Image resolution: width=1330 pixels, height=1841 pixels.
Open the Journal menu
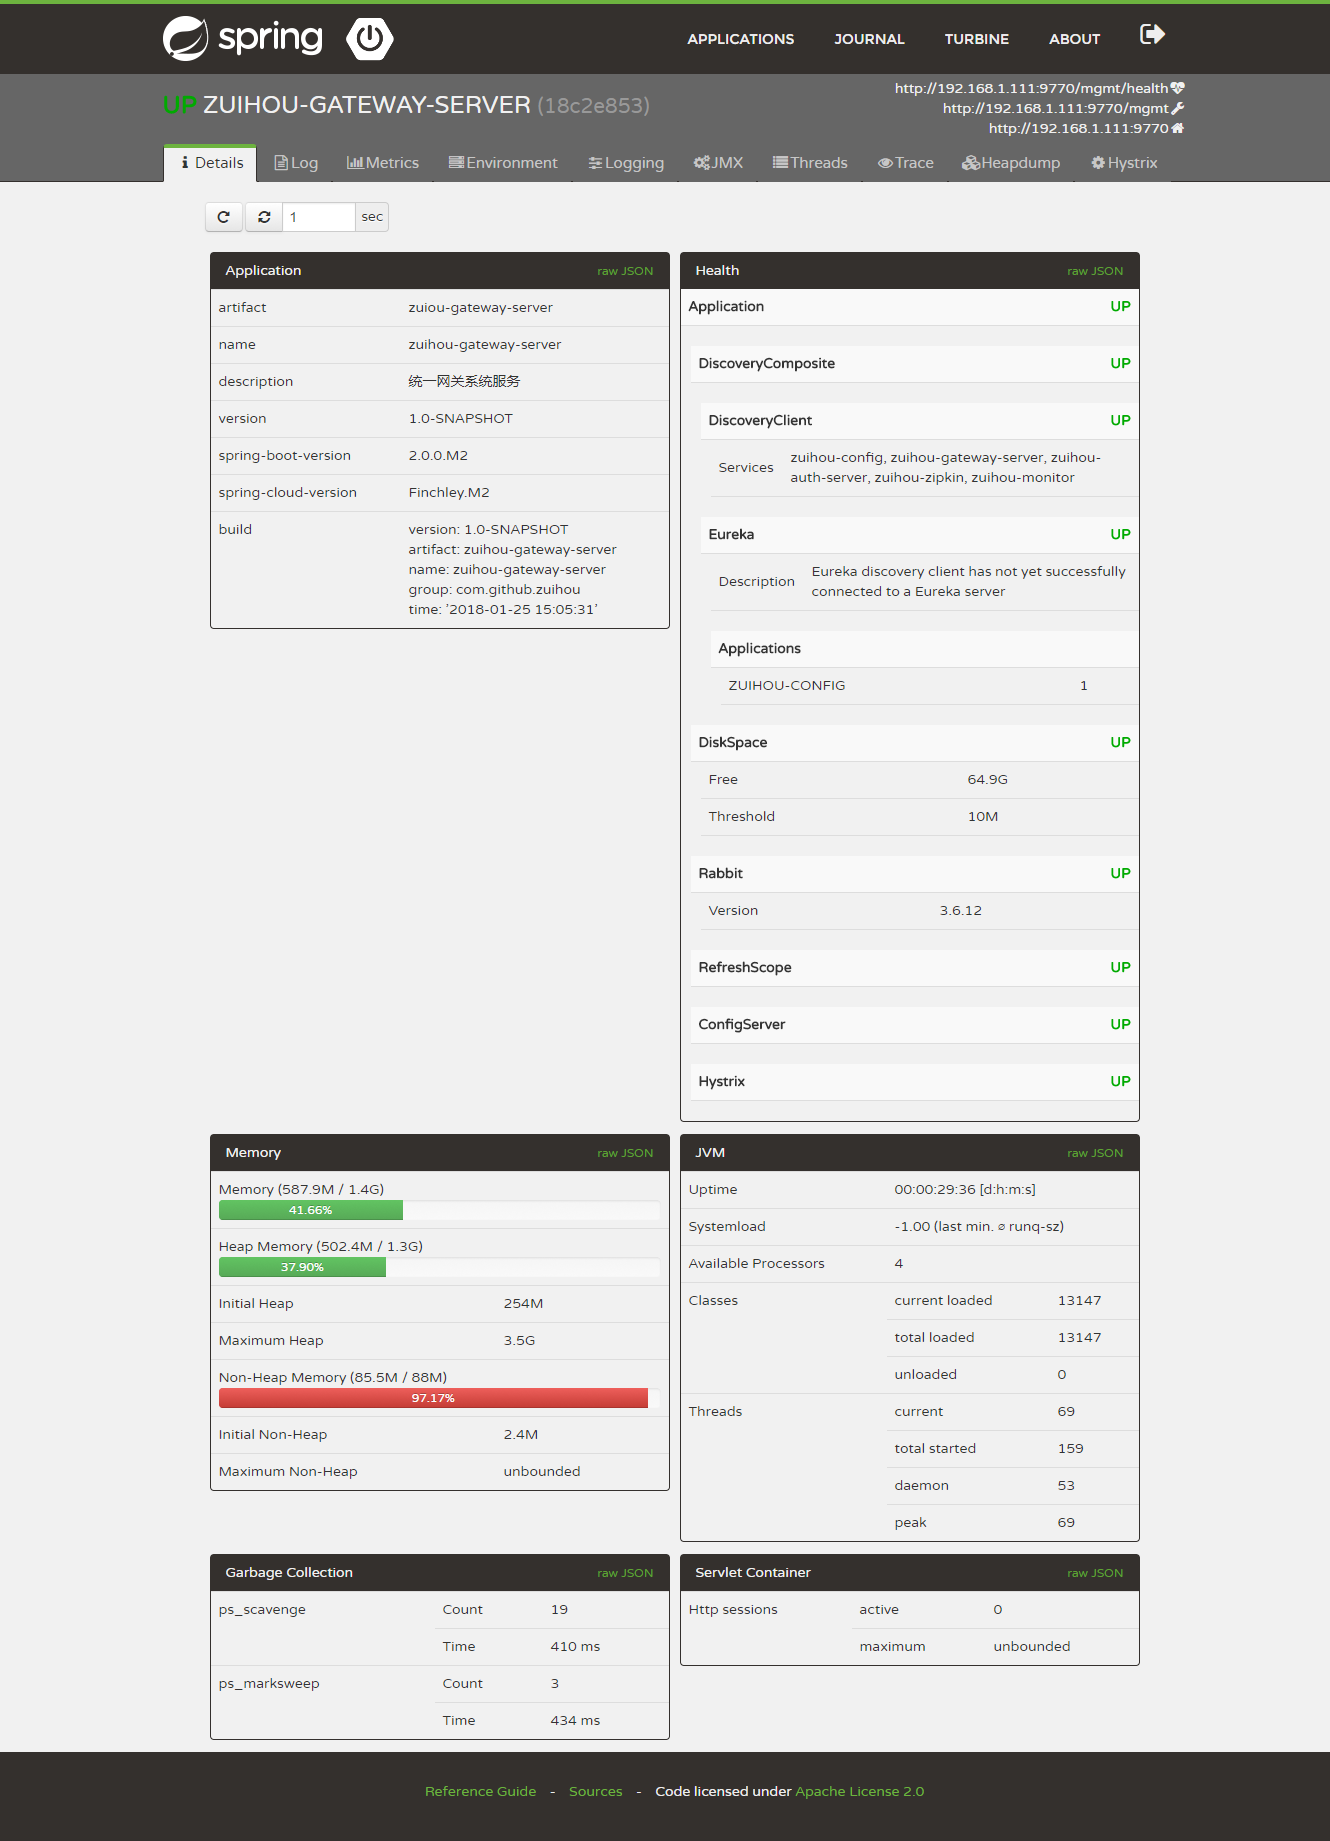pos(869,39)
